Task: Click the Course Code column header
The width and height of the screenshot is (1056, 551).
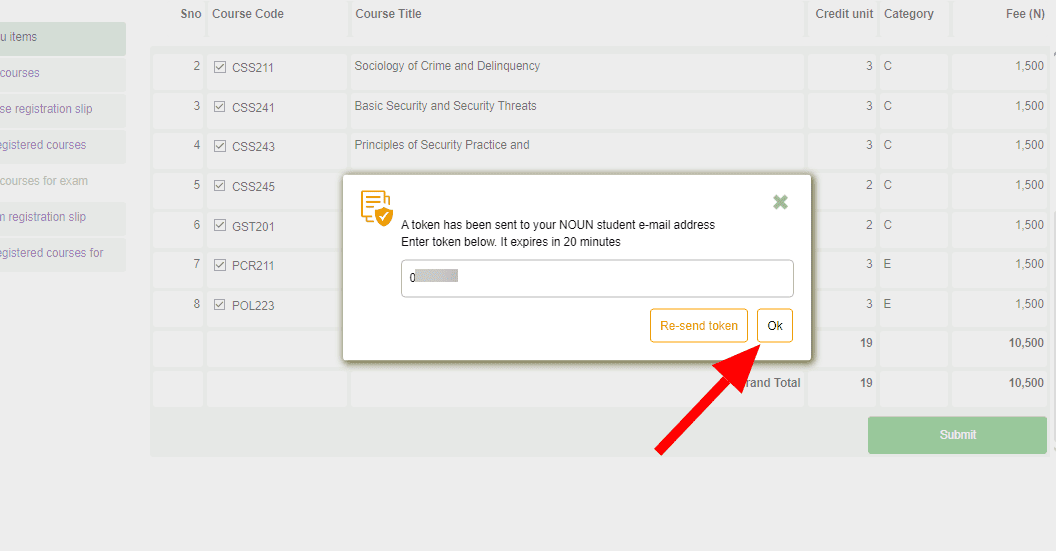Action: tap(248, 13)
